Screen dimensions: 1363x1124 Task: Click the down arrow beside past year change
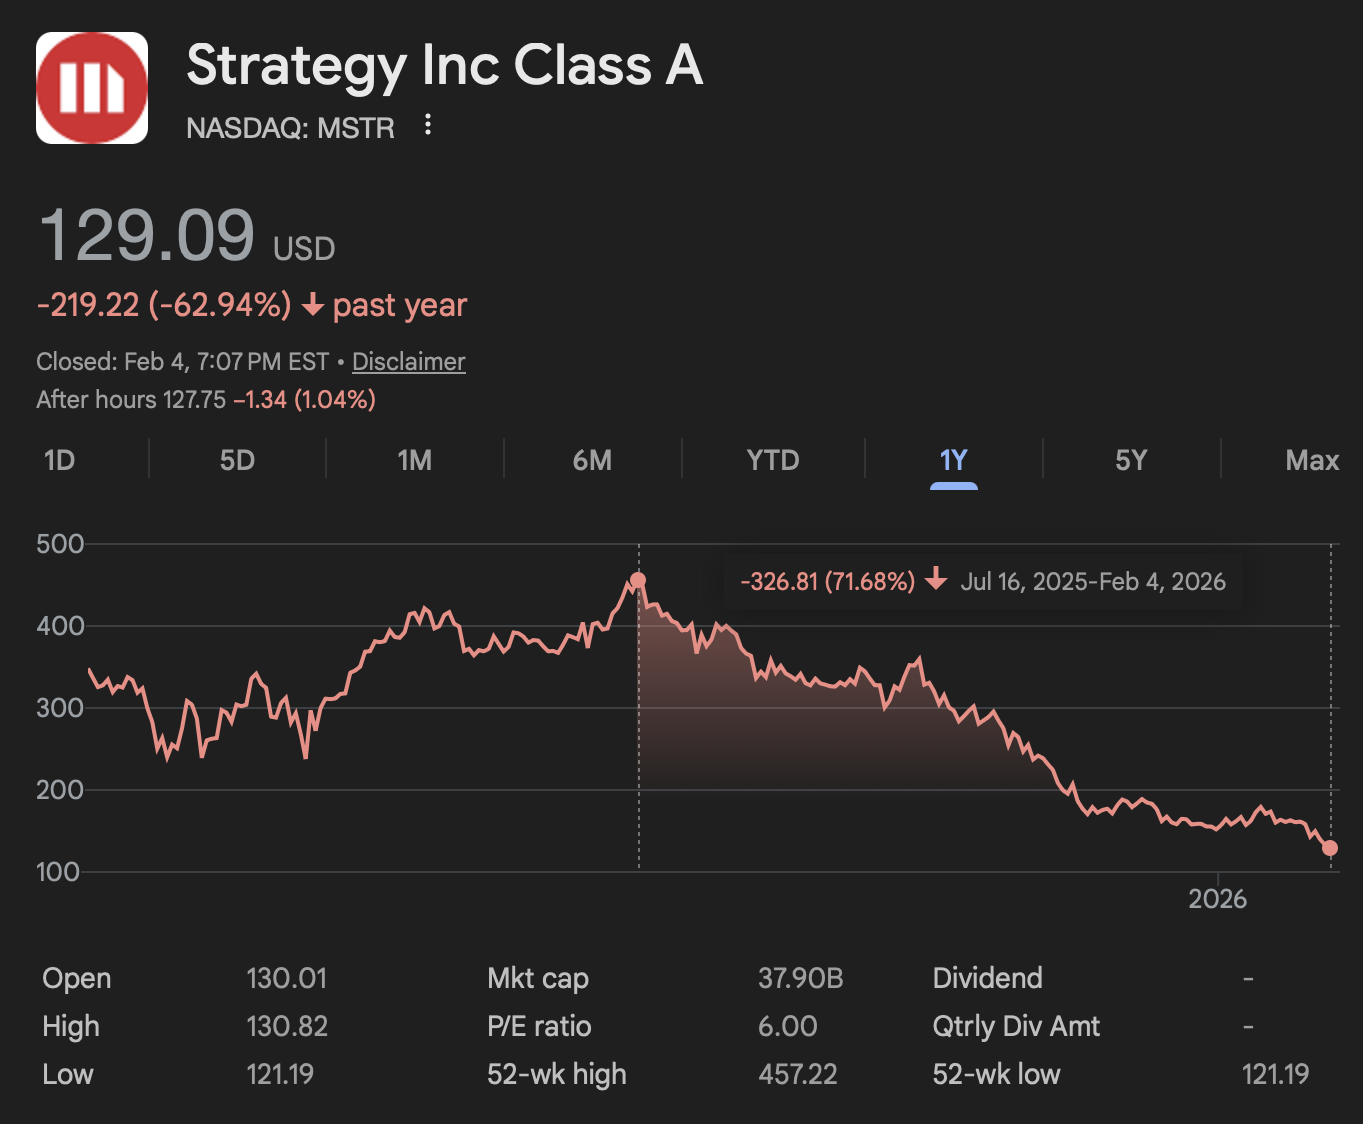(x=313, y=305)
